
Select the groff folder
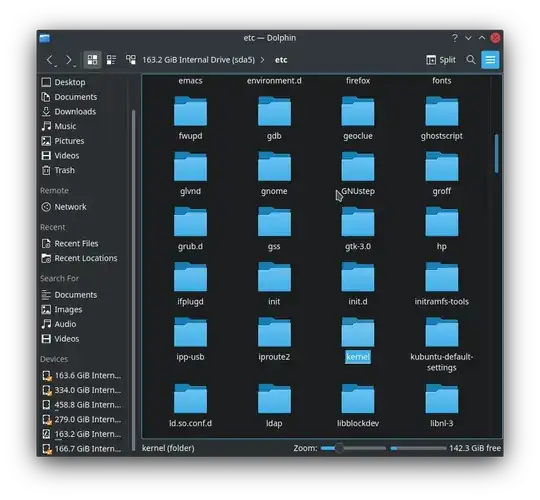(x=442, y=174)
